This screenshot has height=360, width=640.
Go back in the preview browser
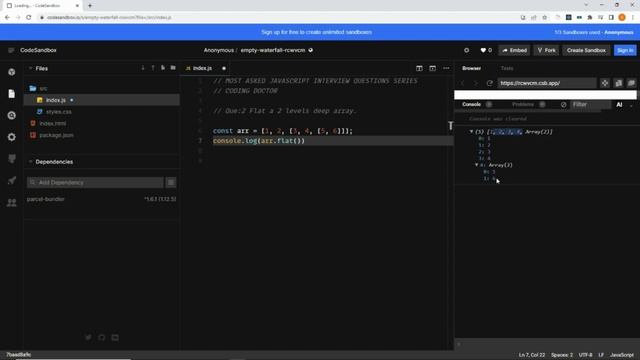click(x=463, y=83)
